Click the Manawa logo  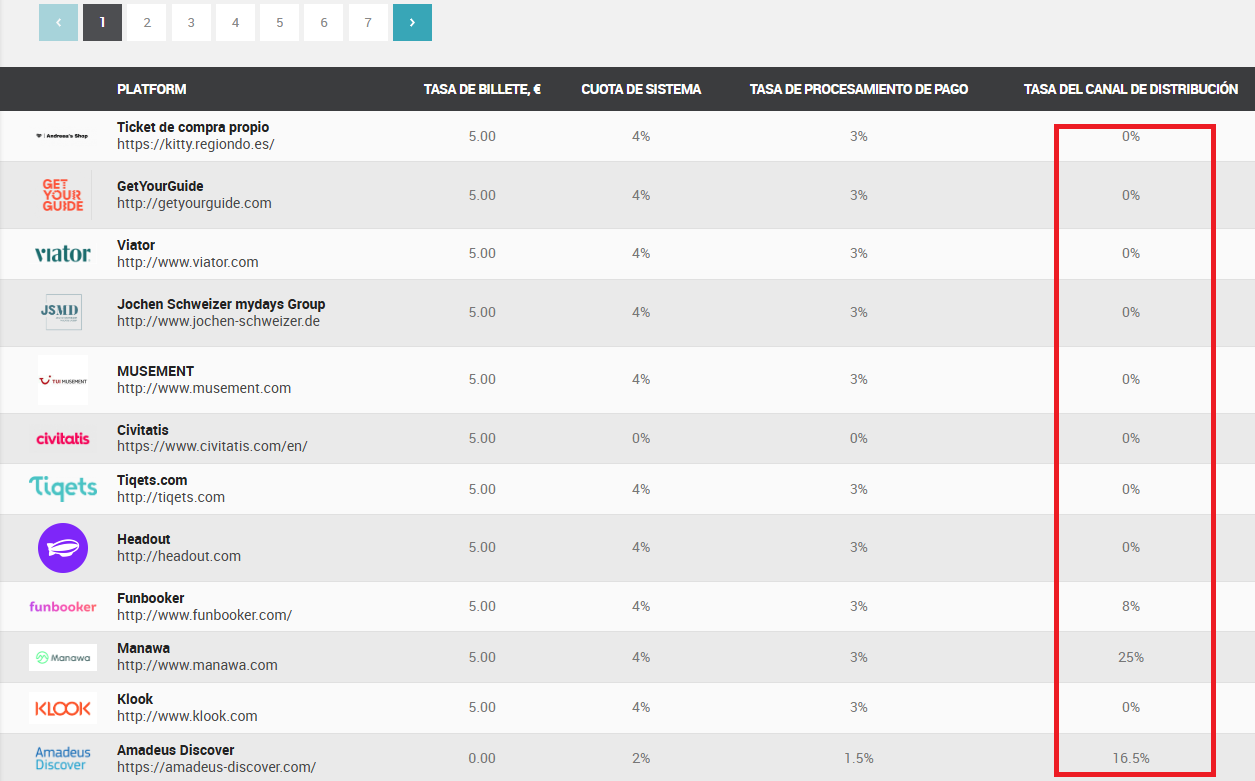tap(63, 657)
